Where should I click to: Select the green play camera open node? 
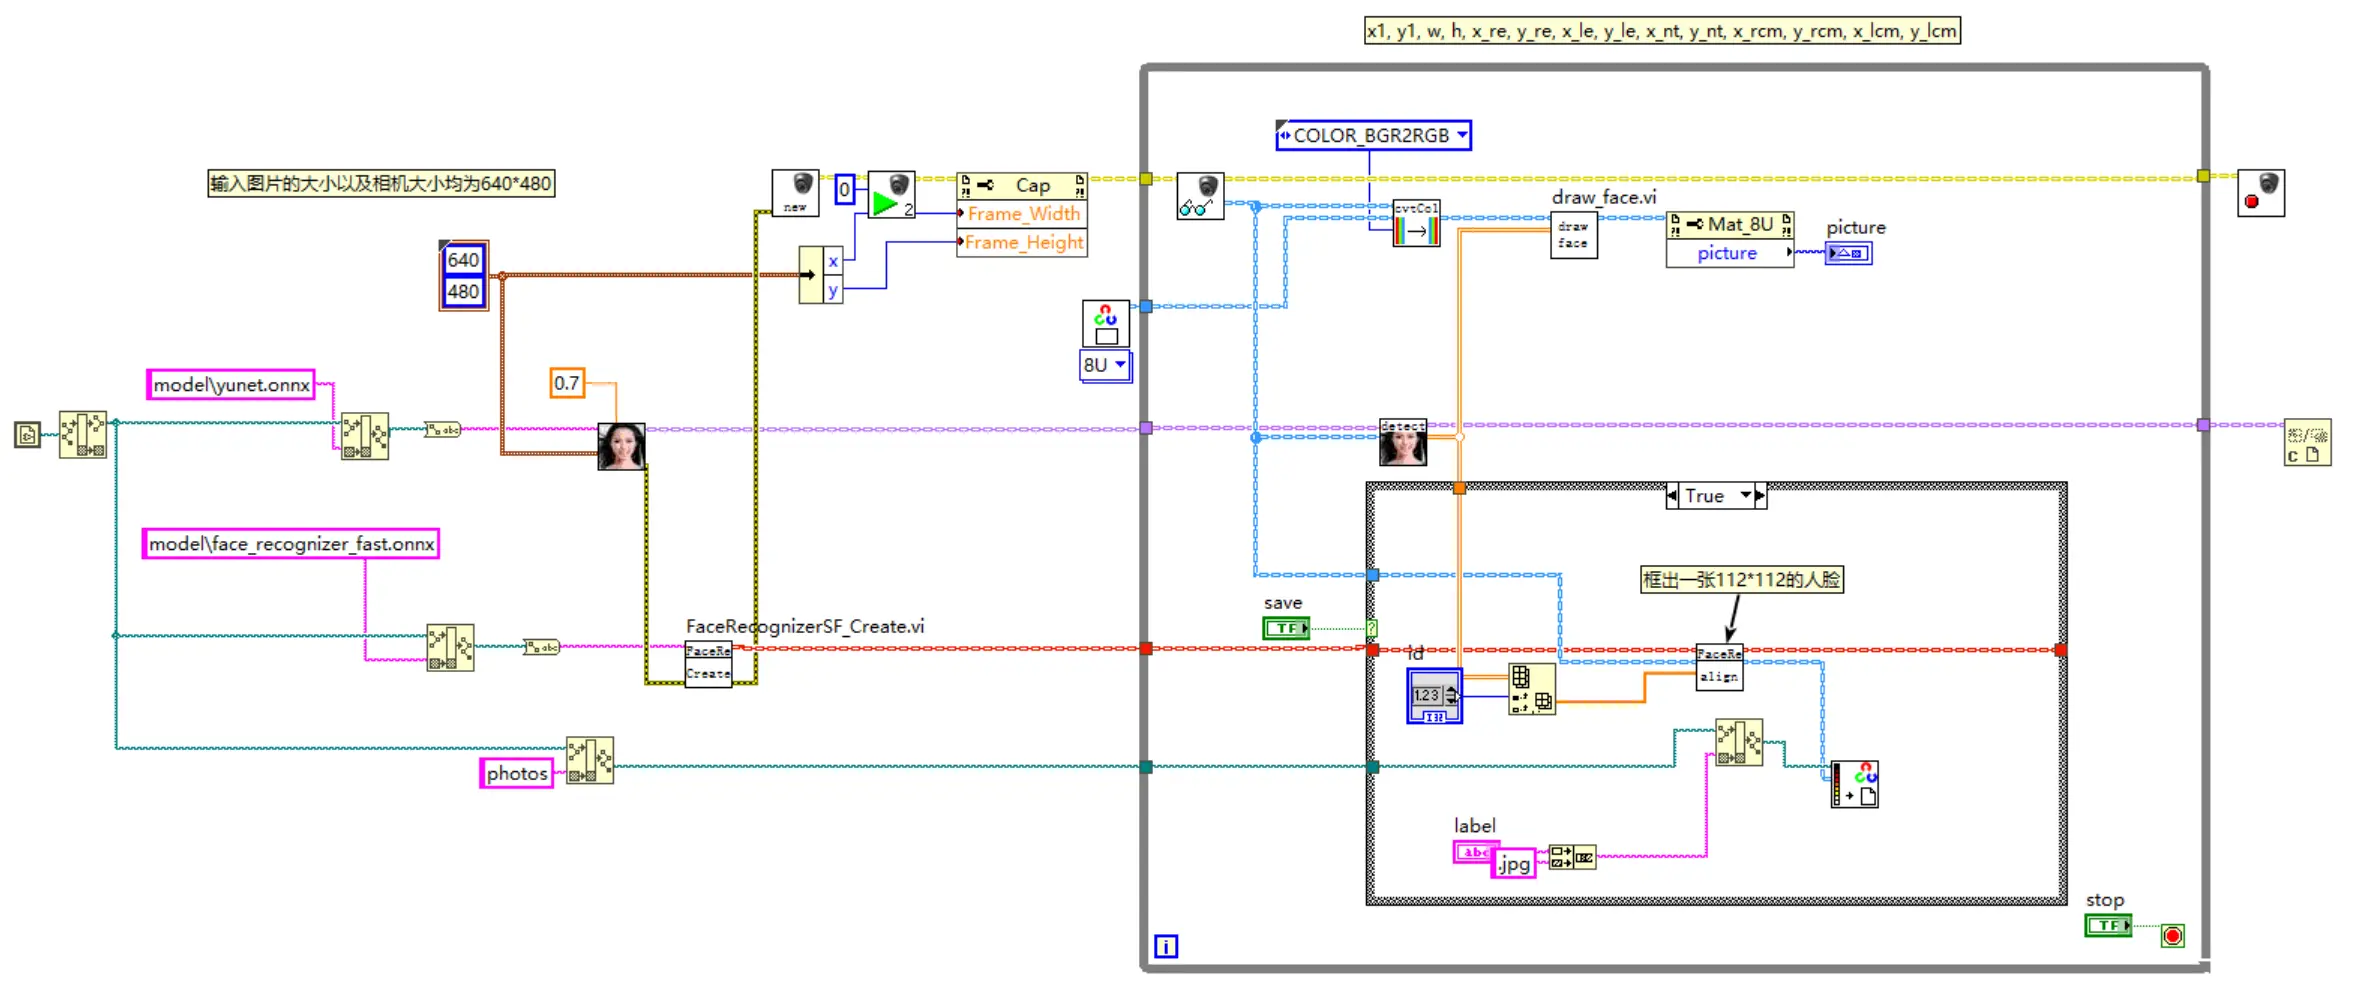tap(891, 195)
